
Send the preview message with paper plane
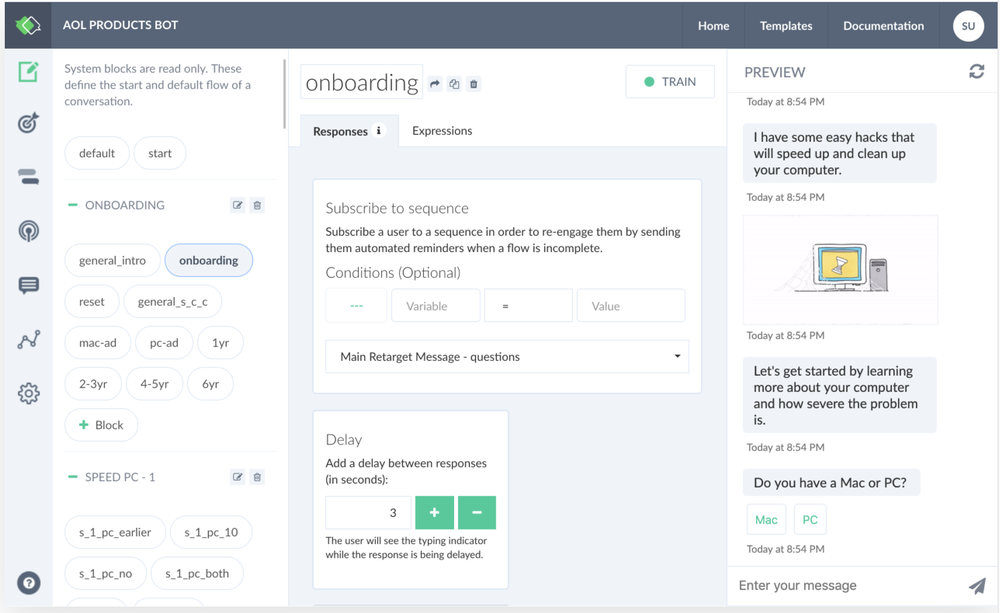click(x=977, y=586)
